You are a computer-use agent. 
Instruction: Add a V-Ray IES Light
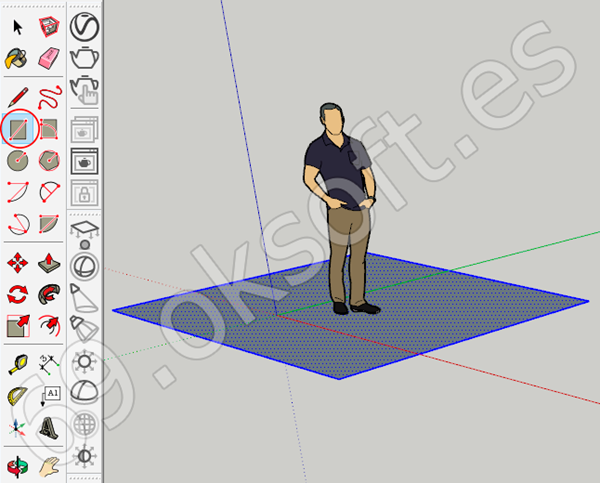(x=85, y=328)
